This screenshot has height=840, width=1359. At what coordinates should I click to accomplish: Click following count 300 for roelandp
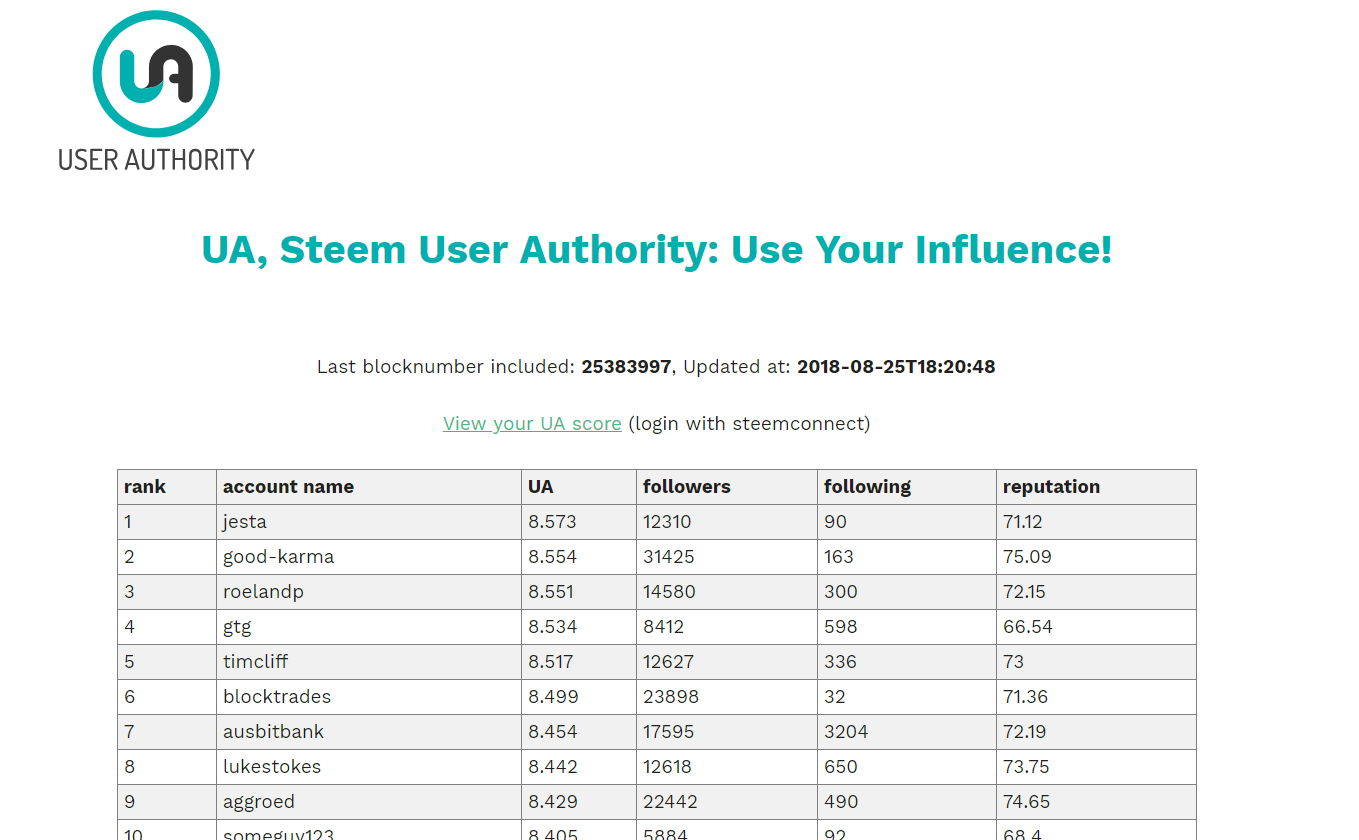tap(841, 592)
